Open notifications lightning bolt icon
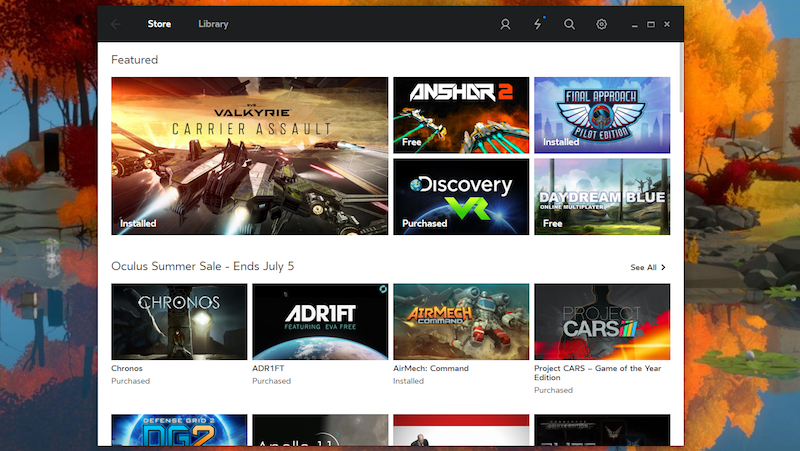 (538, 24)
